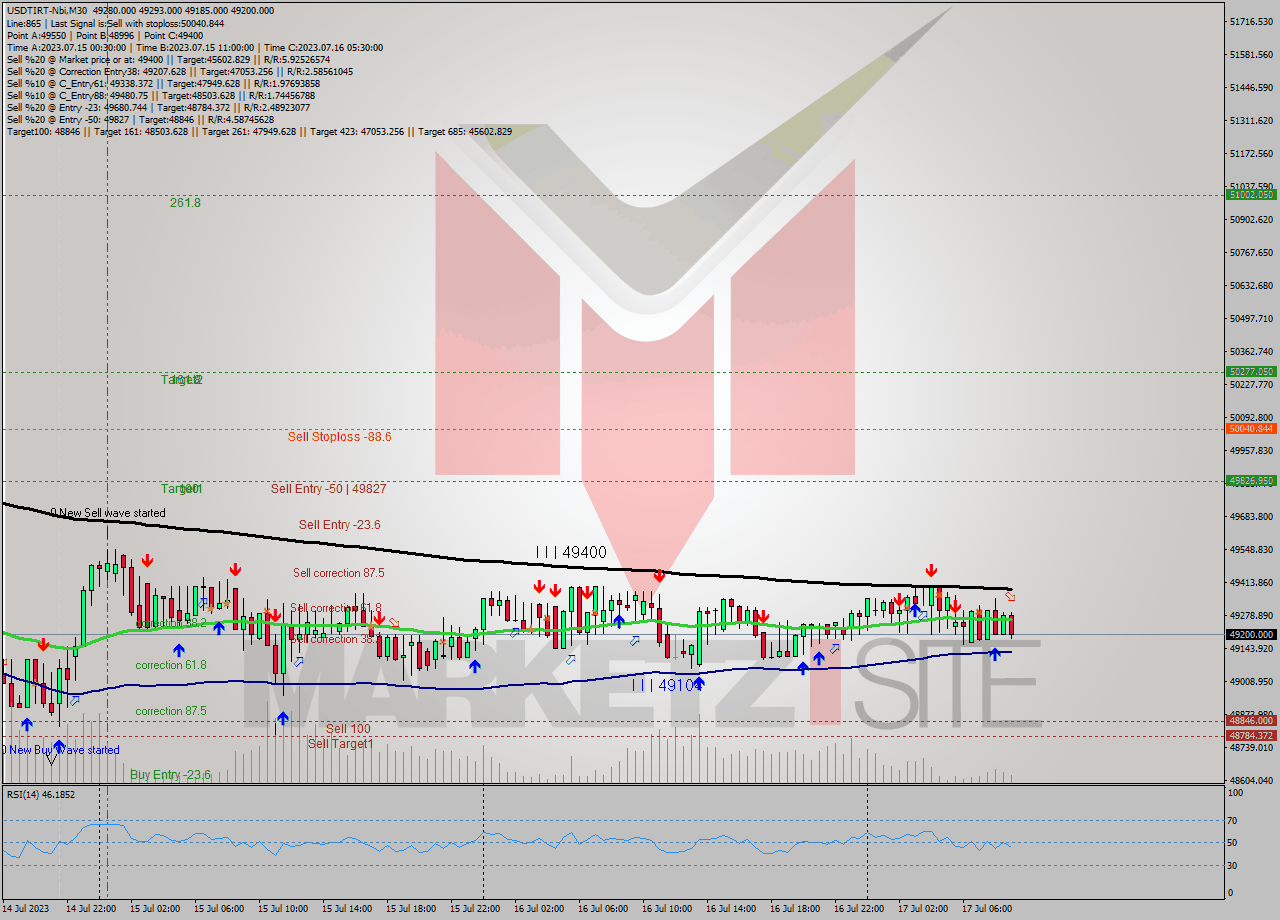
Task: Click the RSI axis value 70
Action: tap(1234, 820)
